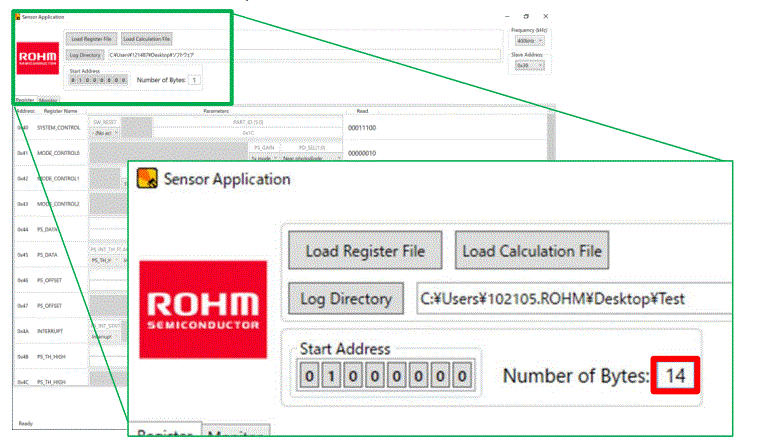This screenshot has height=448, width=760.
Task: Select the MODE_CONTROL0 register row
Action: tap(58, 153)
